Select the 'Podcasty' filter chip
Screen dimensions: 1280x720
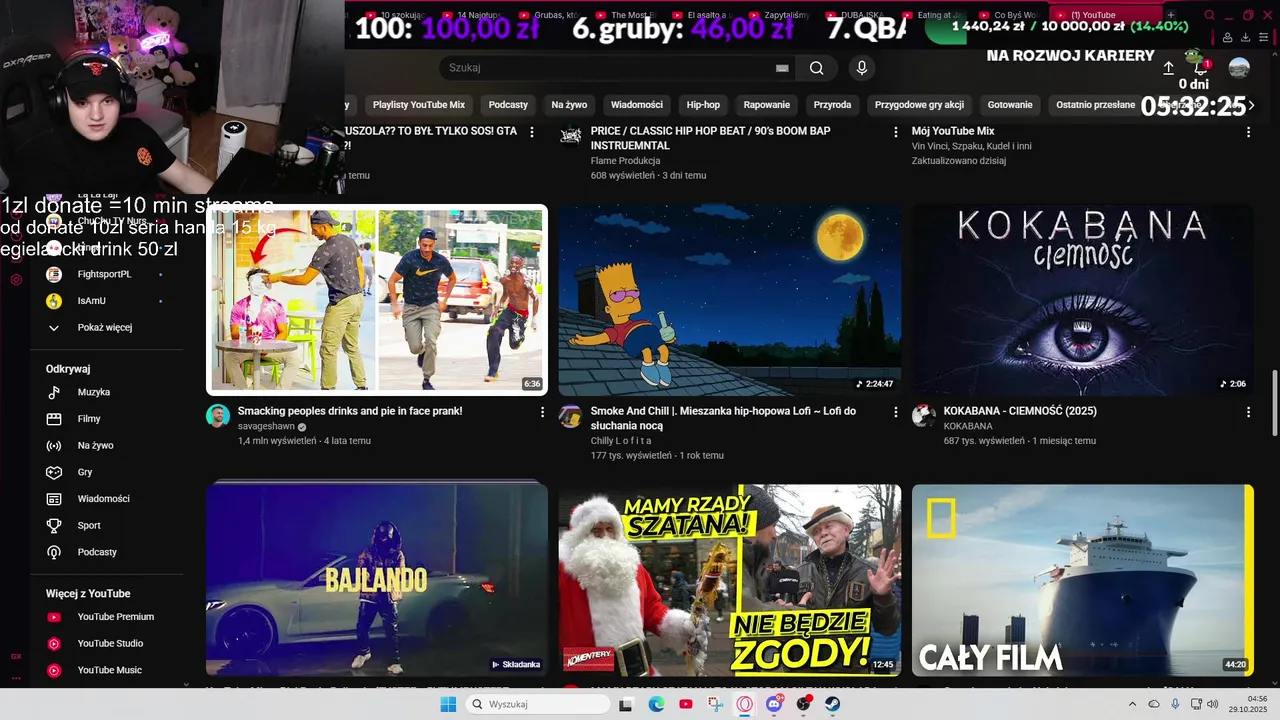(508, 105)
